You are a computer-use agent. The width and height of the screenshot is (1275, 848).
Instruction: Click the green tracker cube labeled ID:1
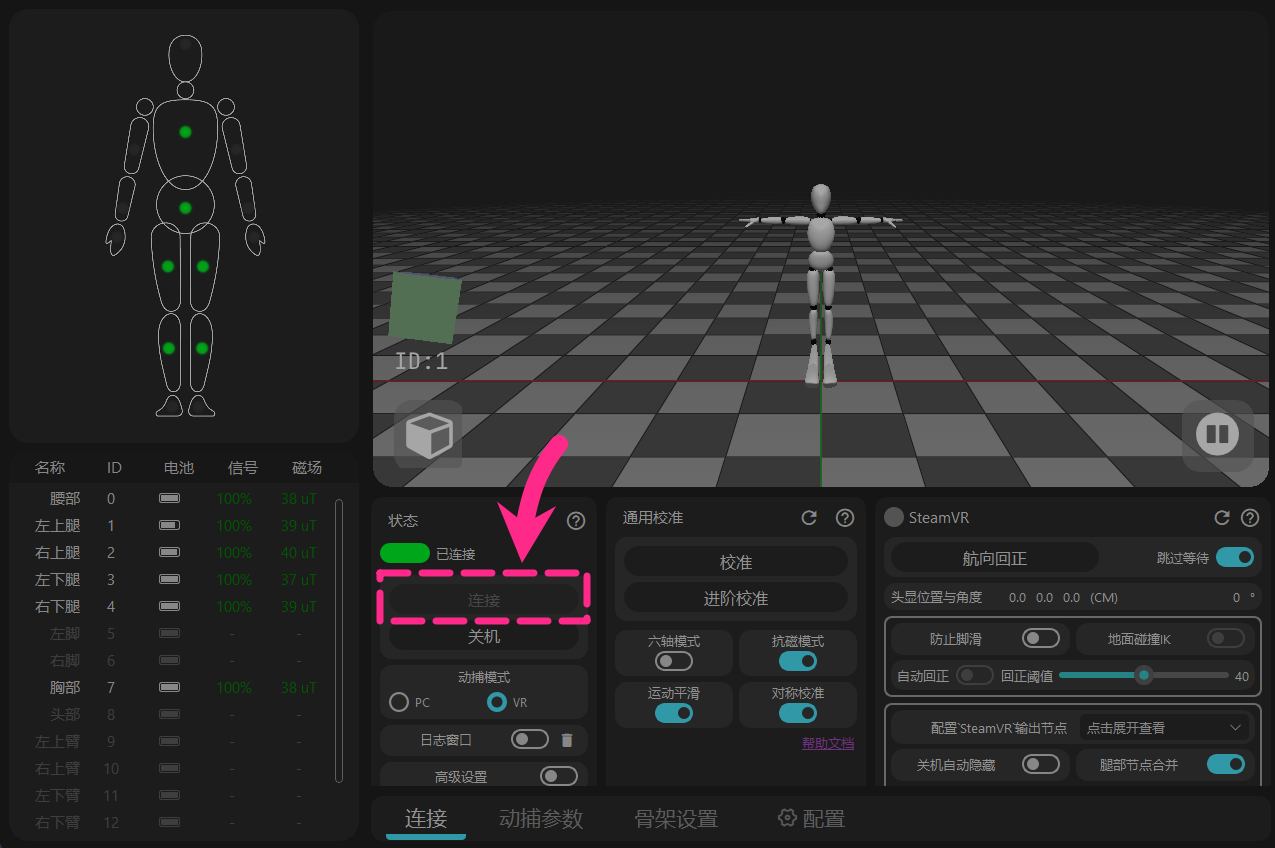pos(425,307)
